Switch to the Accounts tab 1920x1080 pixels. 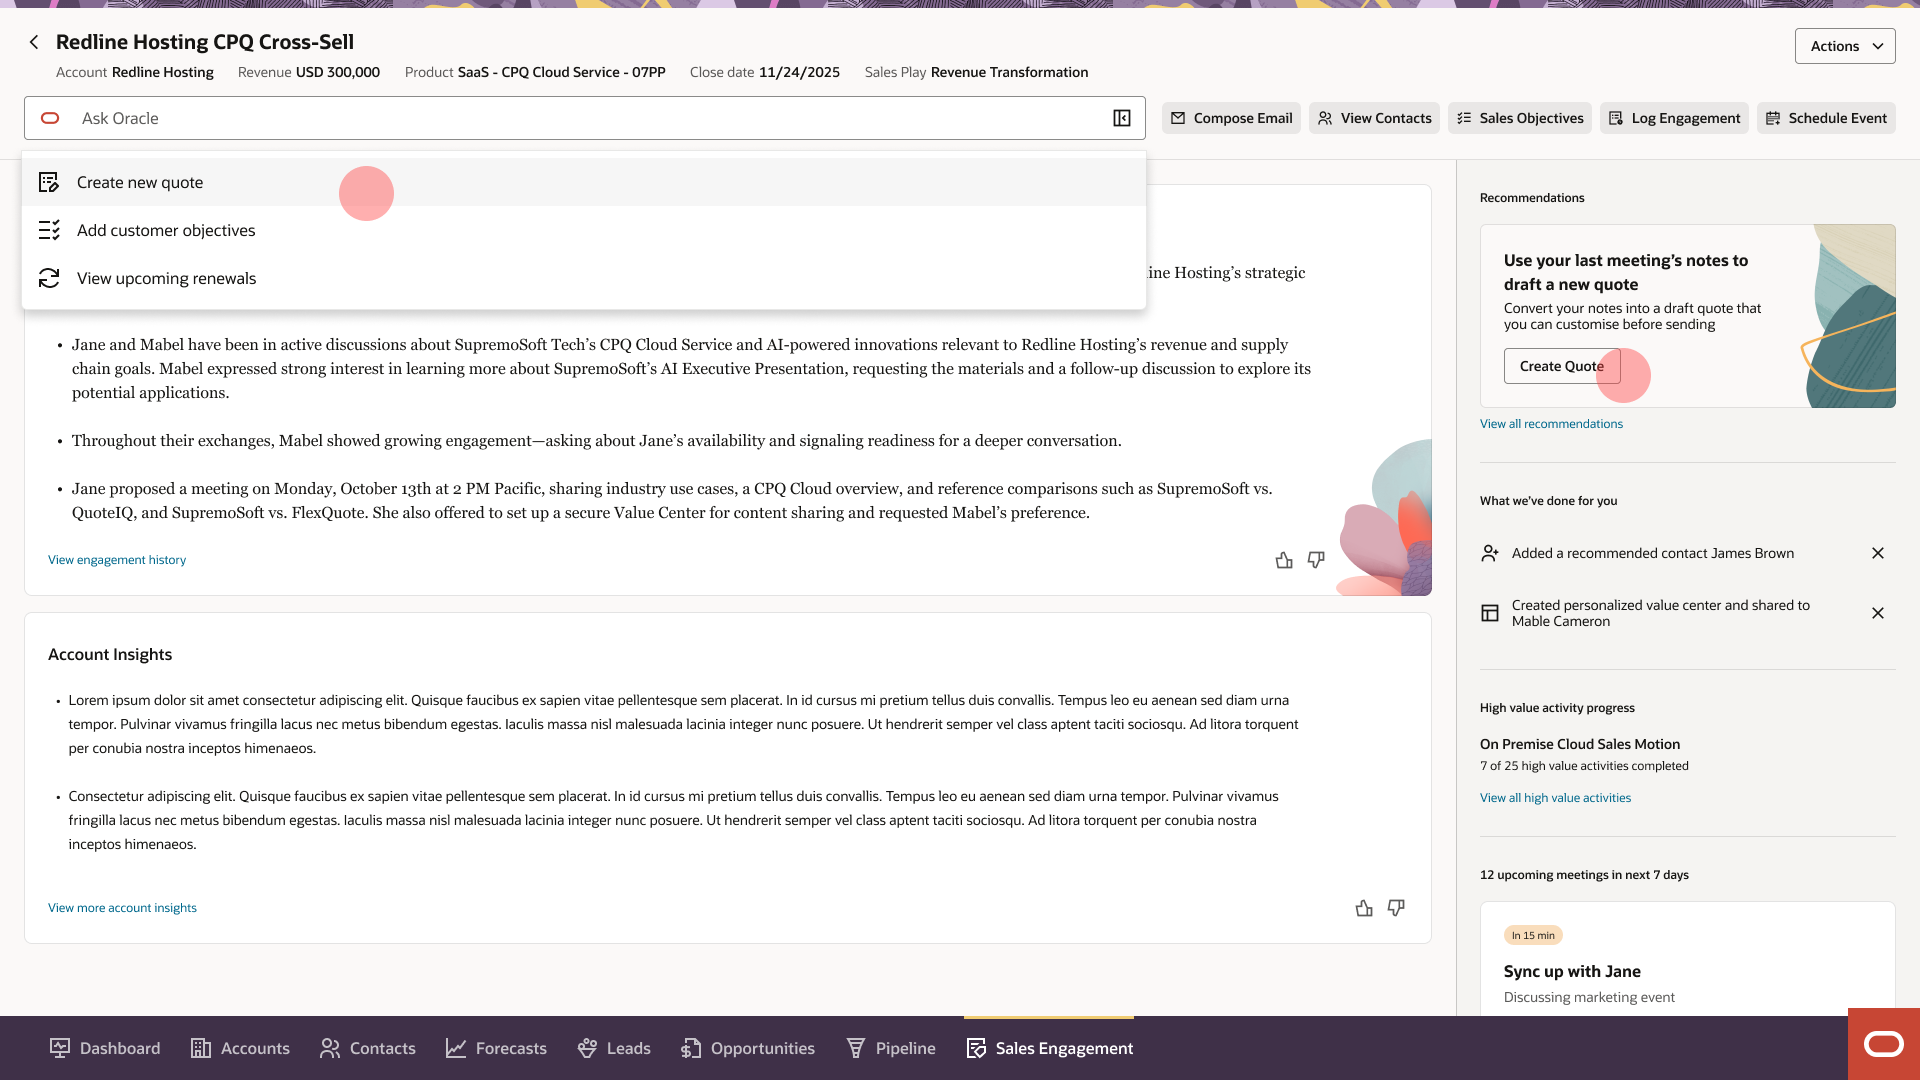pyautogui.click(x=240, y=1048)
